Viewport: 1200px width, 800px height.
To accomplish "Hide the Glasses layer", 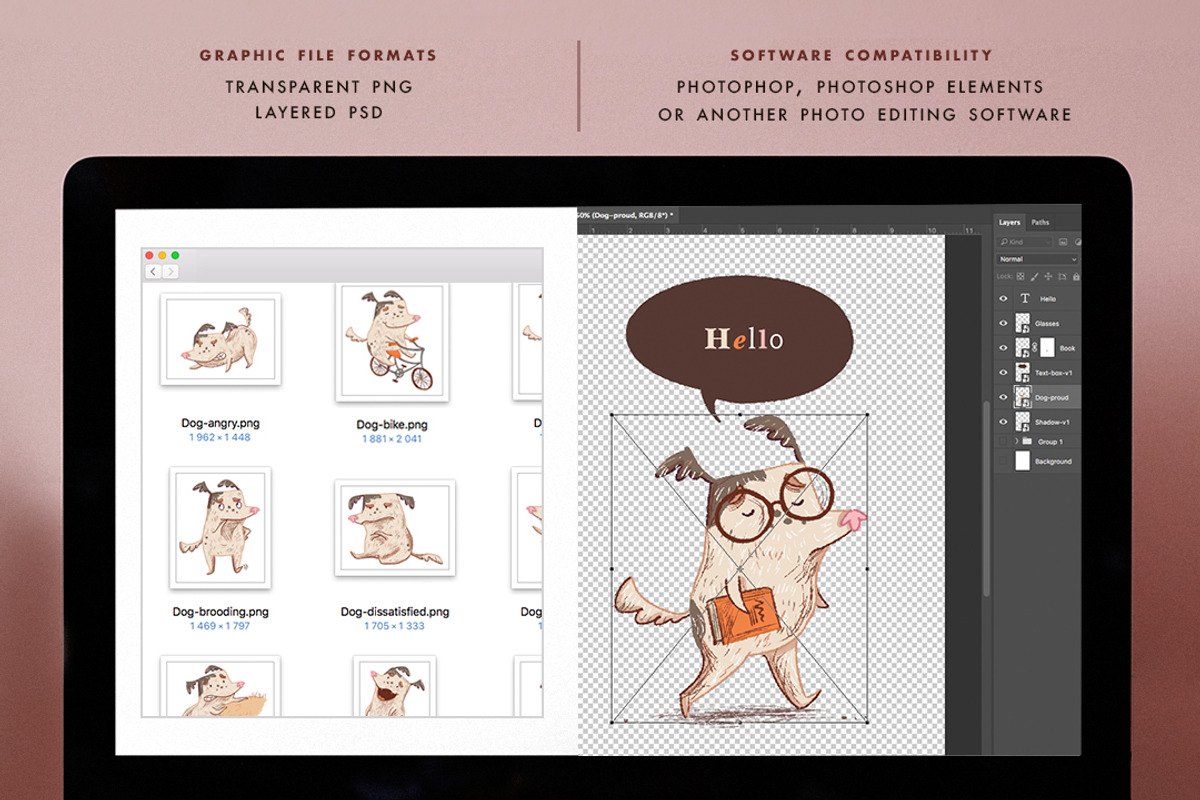I will point(1003,323).
